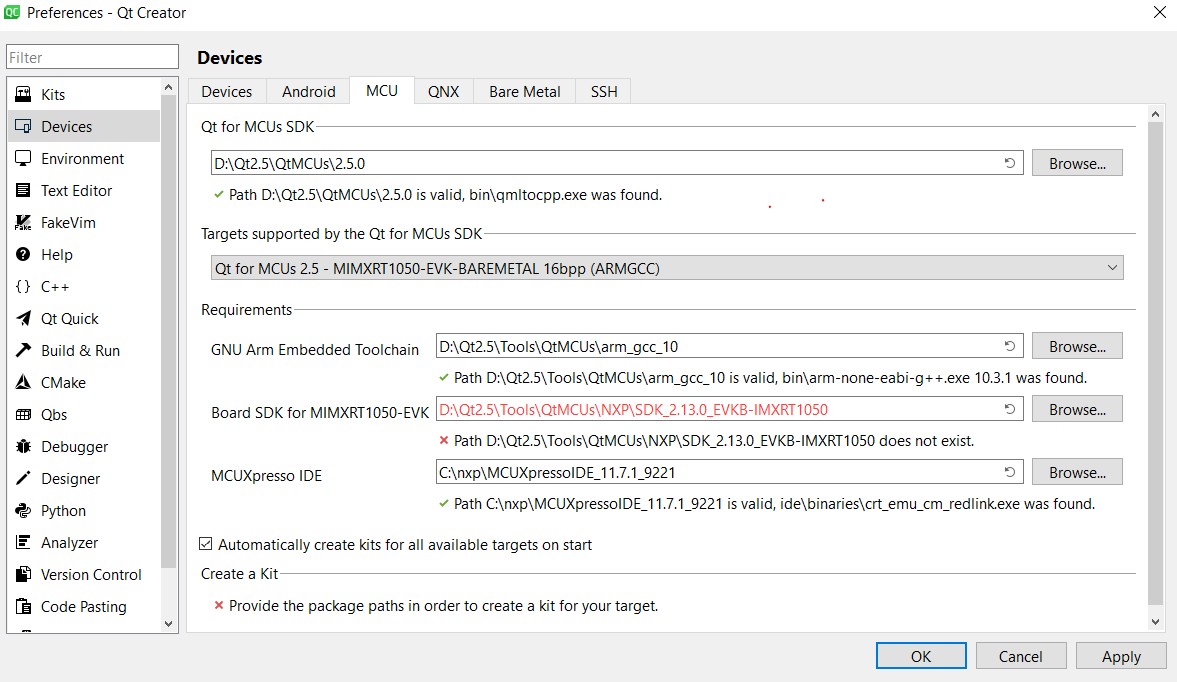This screenshot has width=1177, height=682.
Task: Focus the Filter search field
Action: pos(92,57)
